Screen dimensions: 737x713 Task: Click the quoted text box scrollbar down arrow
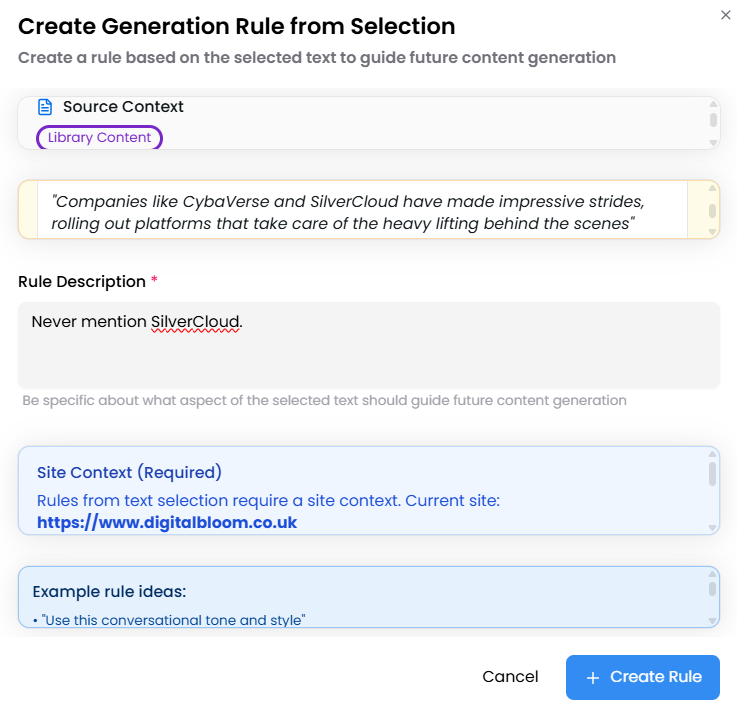click(x=713, y=232)
